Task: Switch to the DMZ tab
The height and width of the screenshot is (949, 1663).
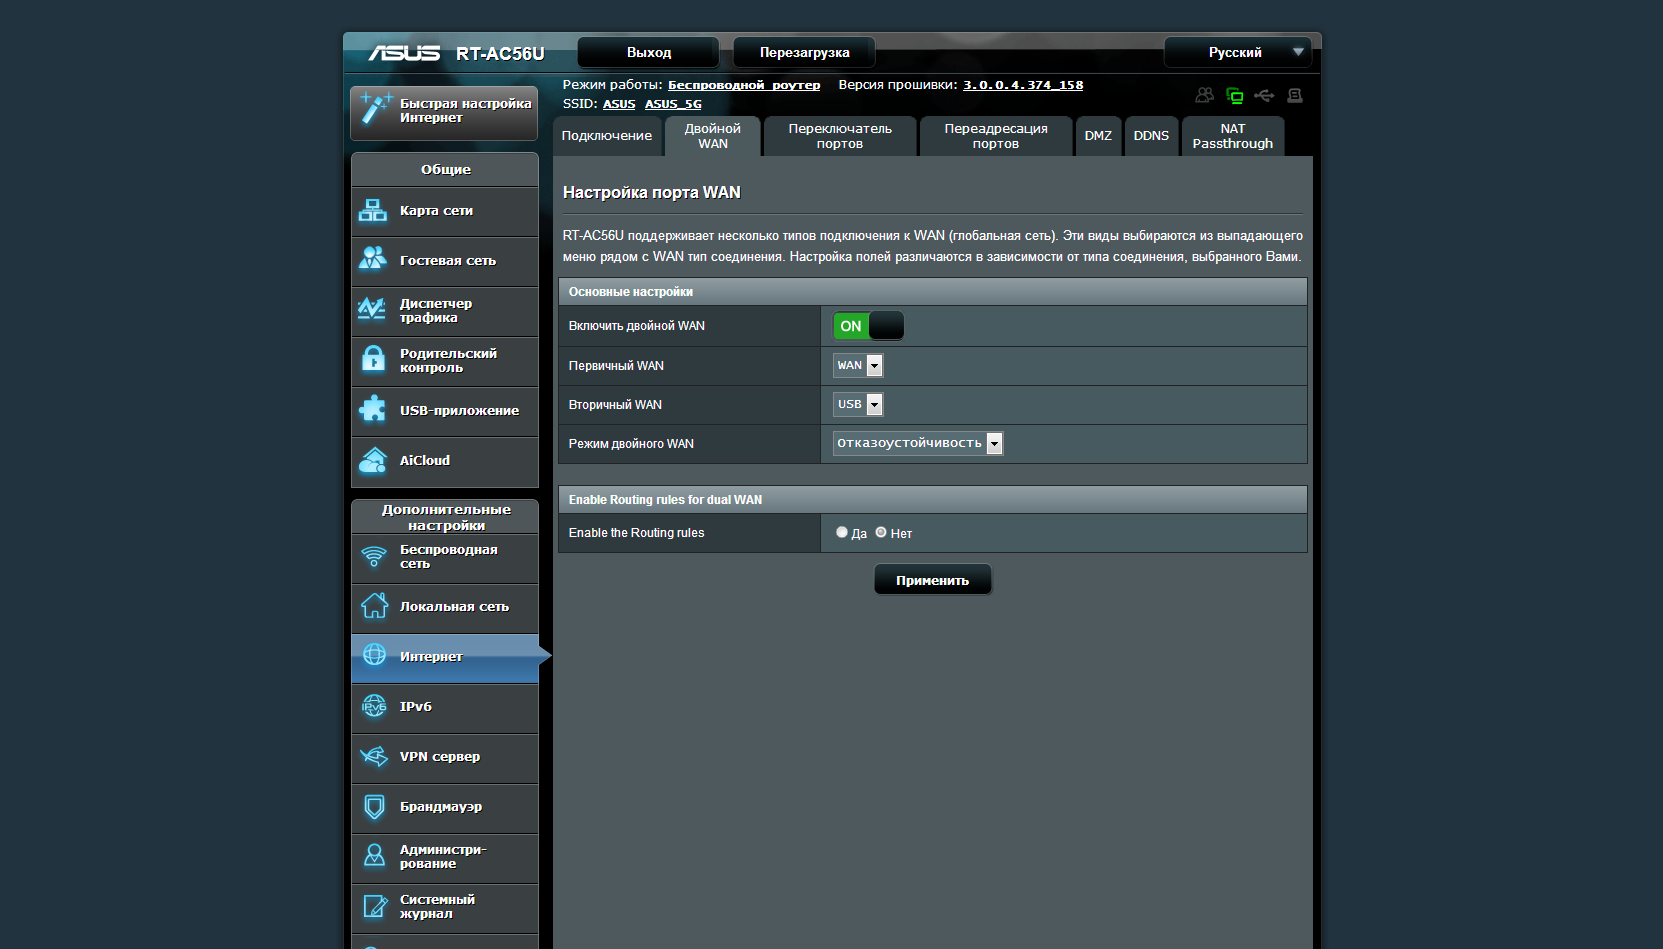Action: click(1098, 136)
